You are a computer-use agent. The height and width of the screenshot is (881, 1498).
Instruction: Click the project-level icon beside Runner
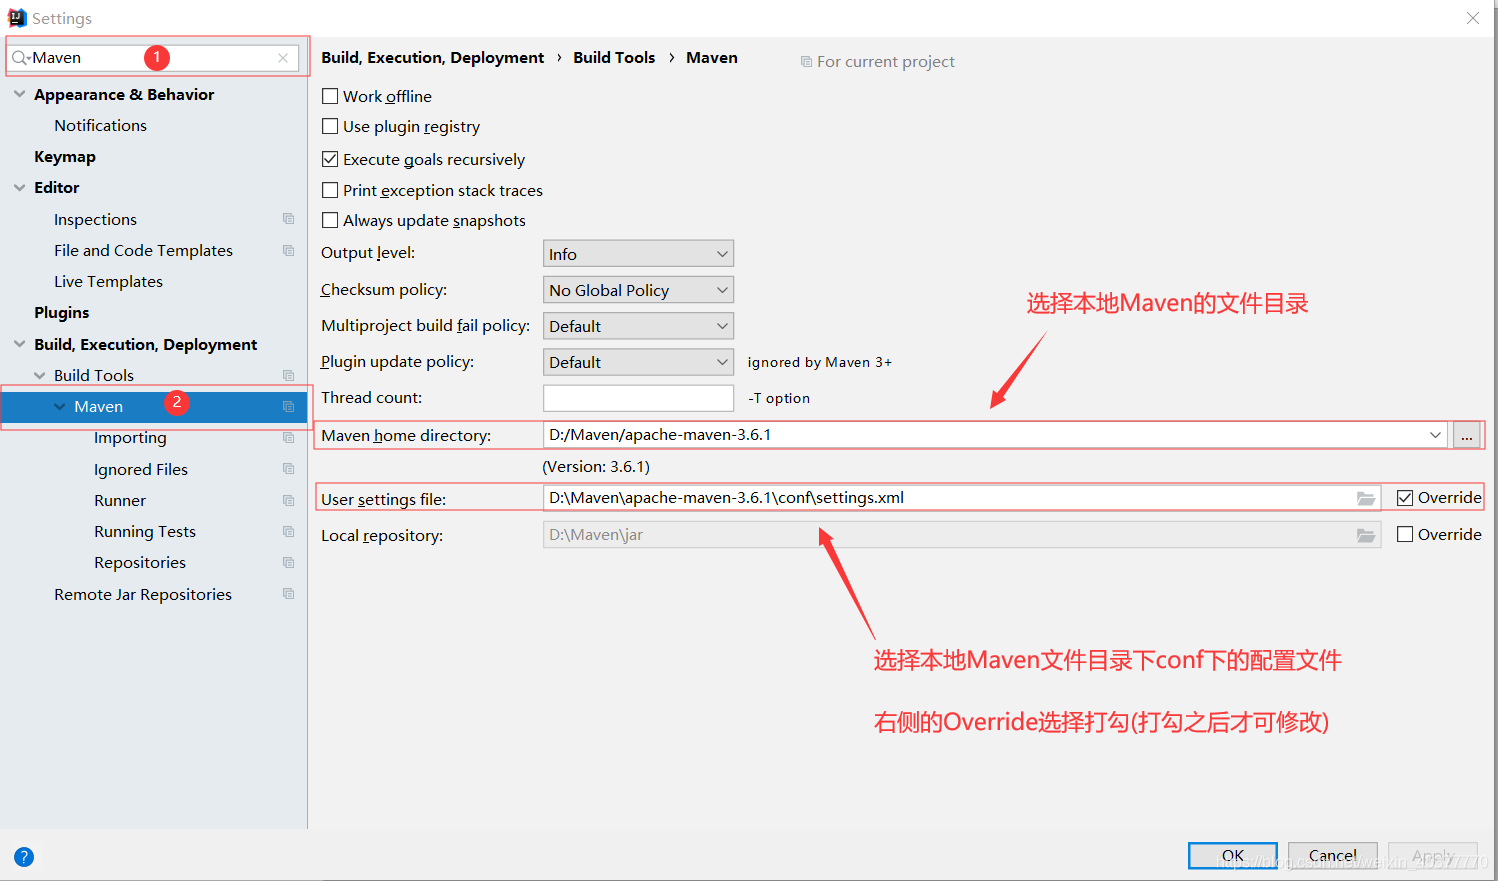pyautogui.click(x=288, y=500)
